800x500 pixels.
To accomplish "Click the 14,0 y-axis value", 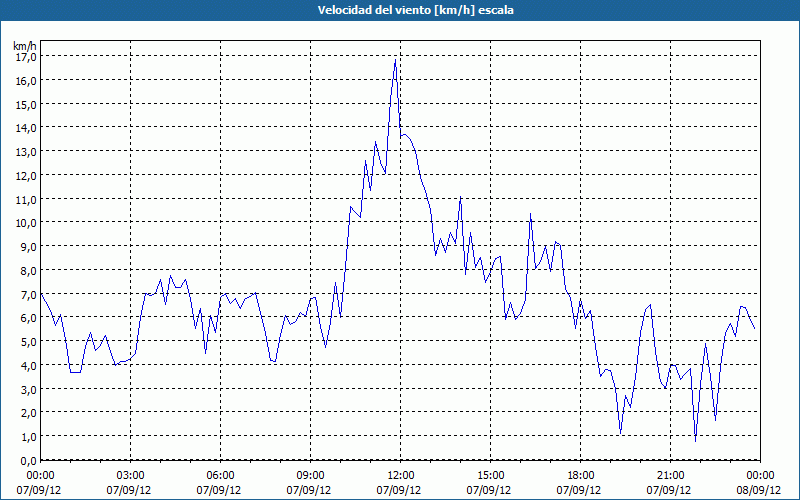I will (x=26, y=128).
